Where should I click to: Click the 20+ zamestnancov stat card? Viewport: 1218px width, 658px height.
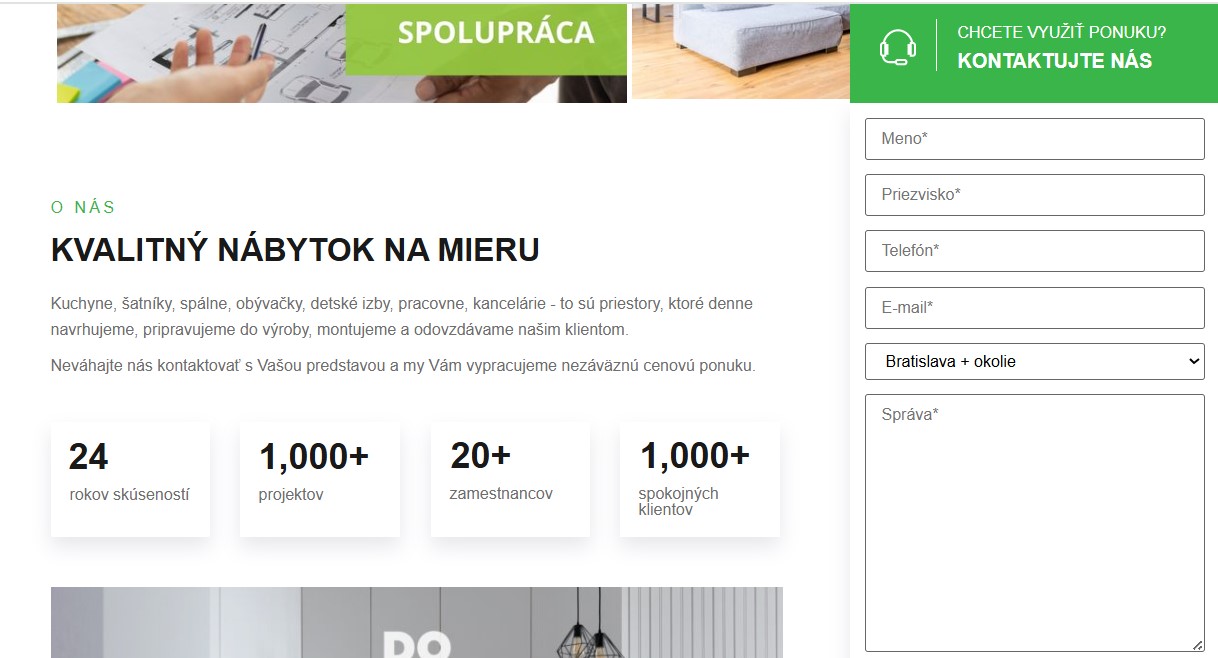tap(510, 479)
